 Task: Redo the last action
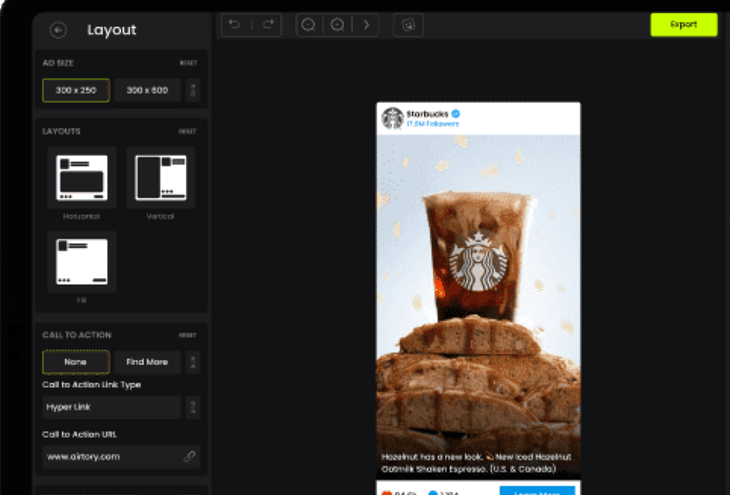click(268, 24)
